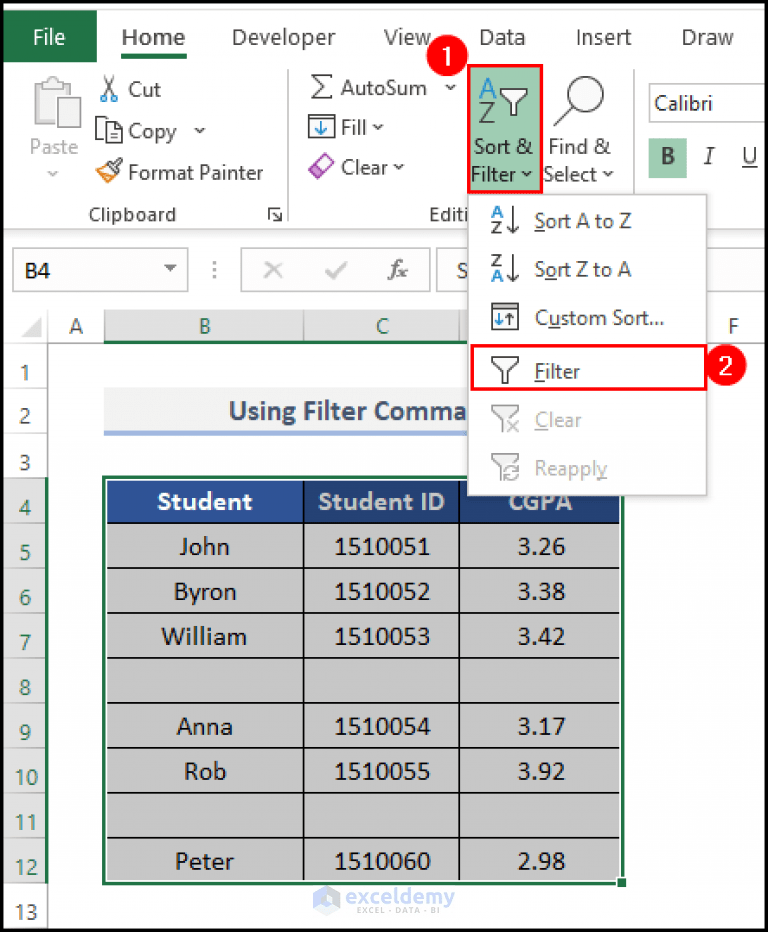Image resolution: width=768 pixels, height=932 pixels.
Task: Click the Clear eraser icon
Action: (x=321, y=166)
